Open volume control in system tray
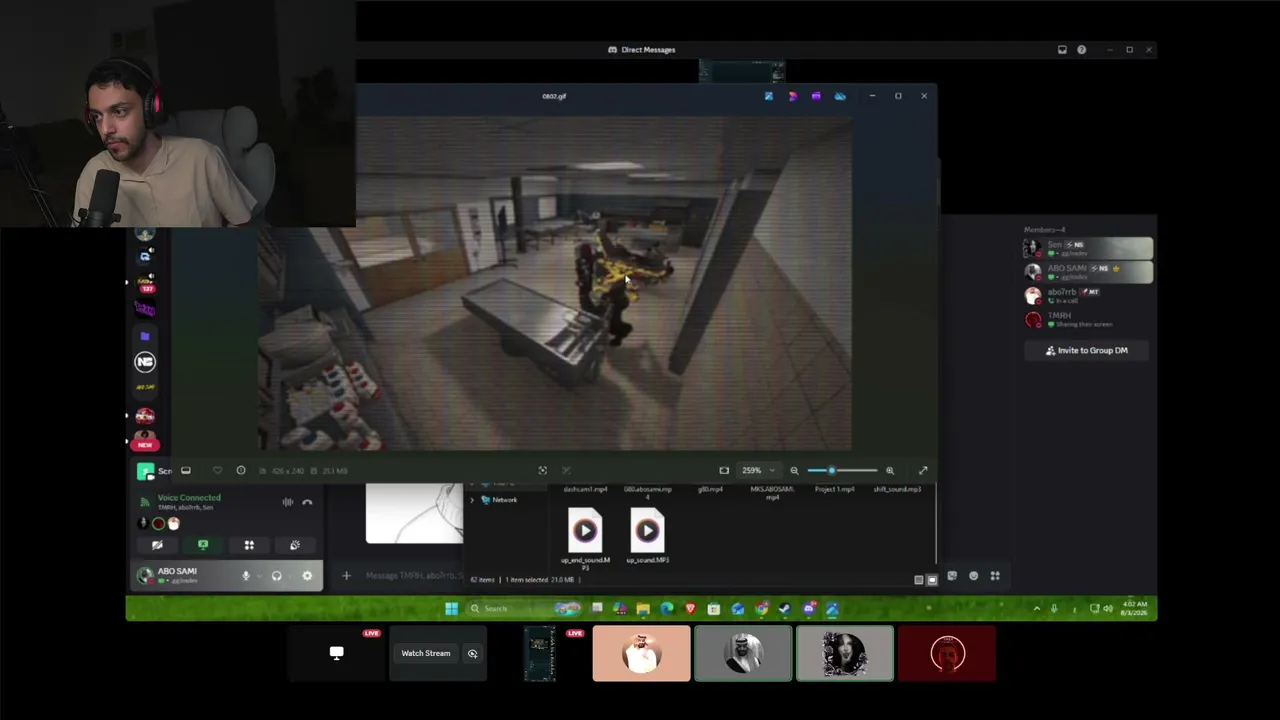The height and width of the screenshot is (720, 1280). coord(1108,608)
